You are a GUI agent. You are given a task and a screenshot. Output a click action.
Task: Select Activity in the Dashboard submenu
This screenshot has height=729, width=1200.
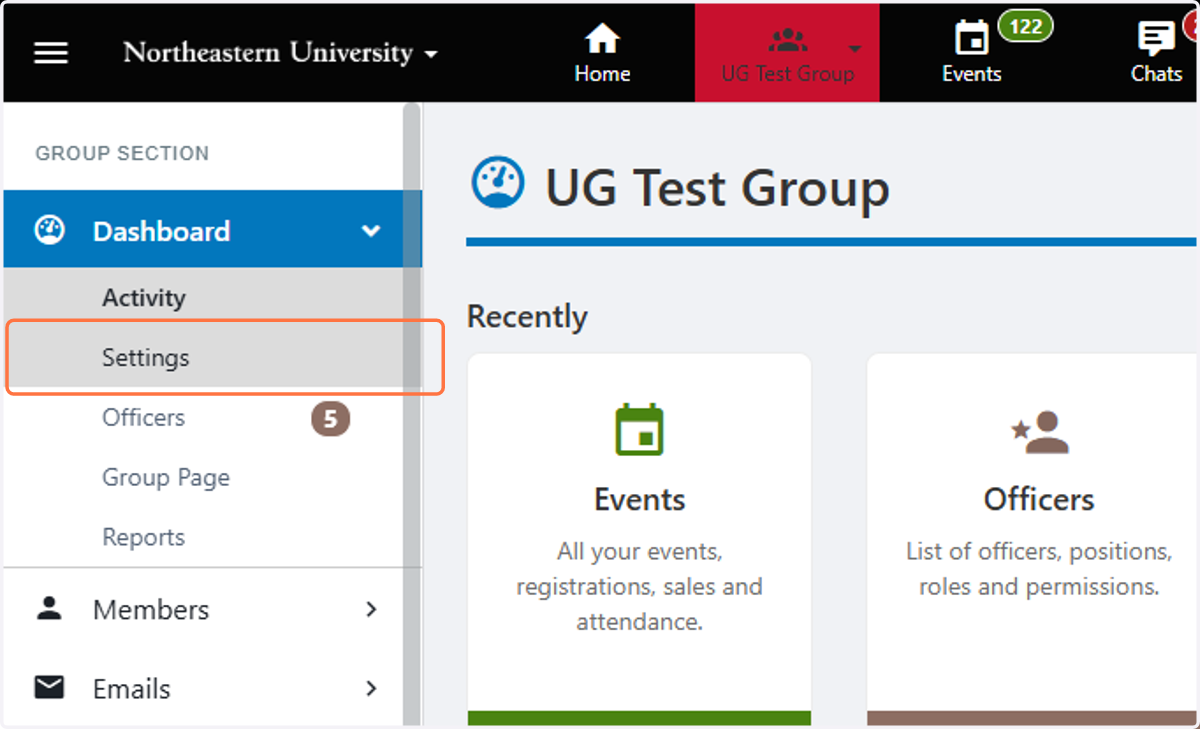pyautogui.click(x=144, y=298)
